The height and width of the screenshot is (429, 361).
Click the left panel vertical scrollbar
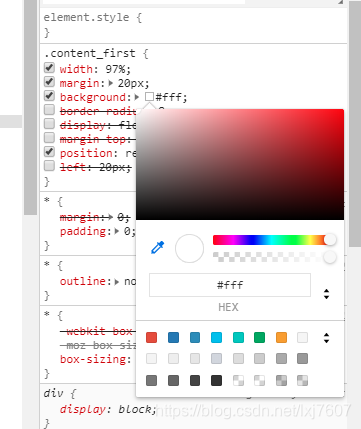point(30,107)
